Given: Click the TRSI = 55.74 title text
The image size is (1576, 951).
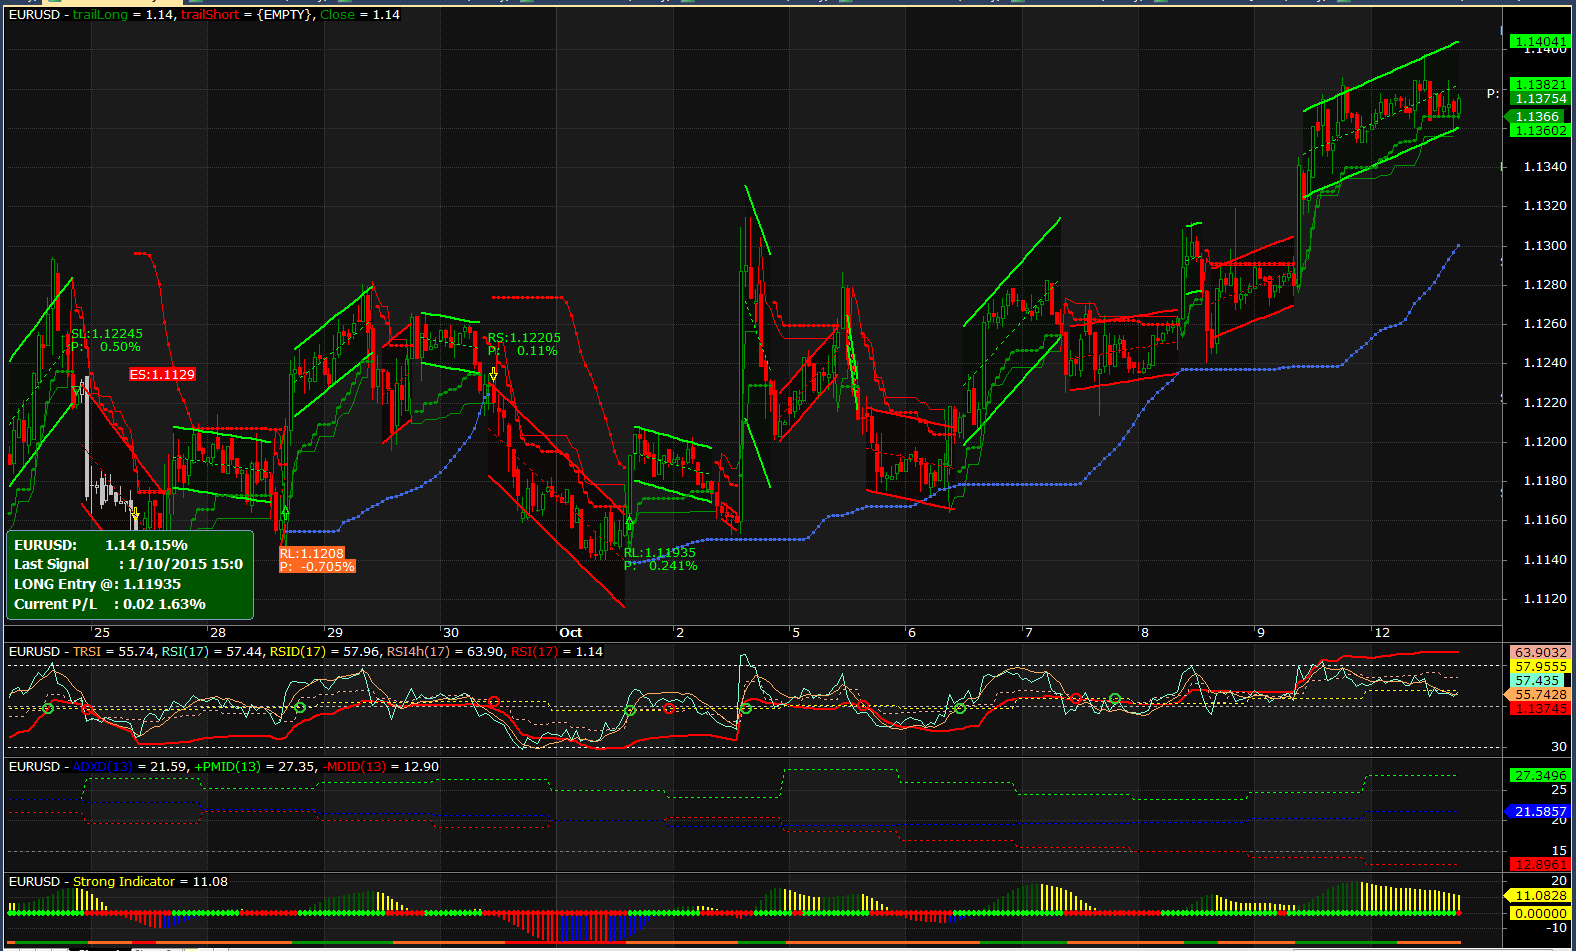Looking at the screenshot, I should pos(114,652).
